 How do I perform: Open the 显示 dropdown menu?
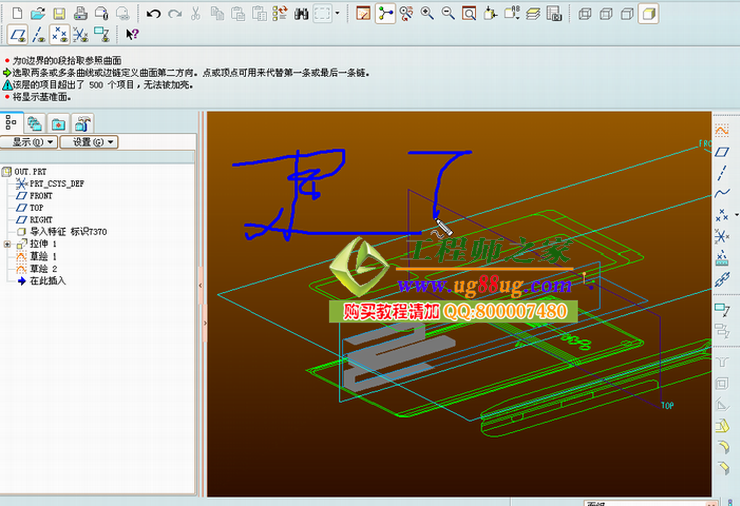tap(29, 142)
